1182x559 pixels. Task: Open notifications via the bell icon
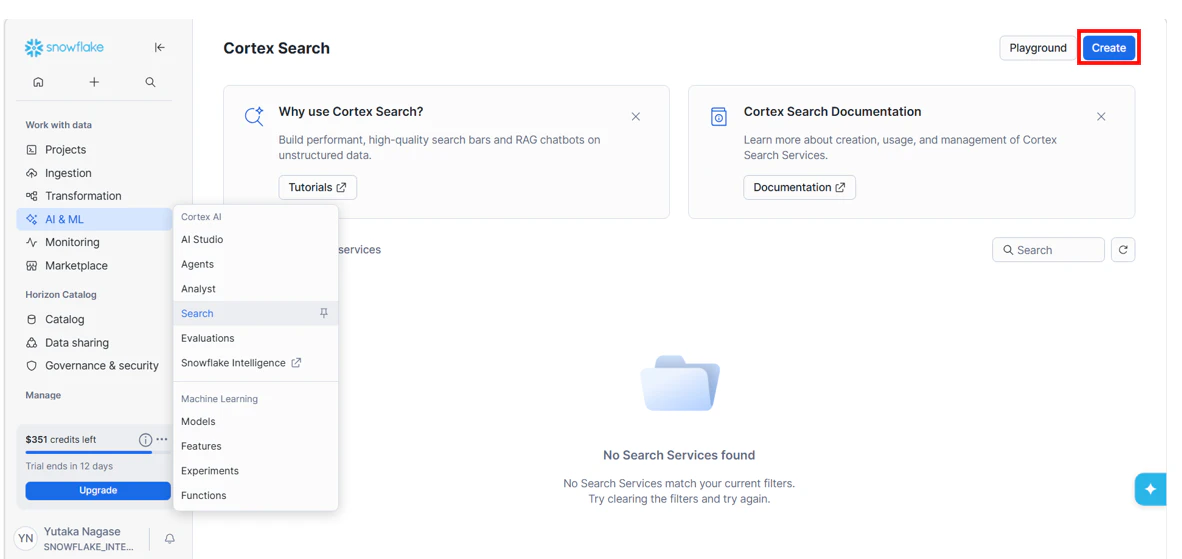(170, 539)
